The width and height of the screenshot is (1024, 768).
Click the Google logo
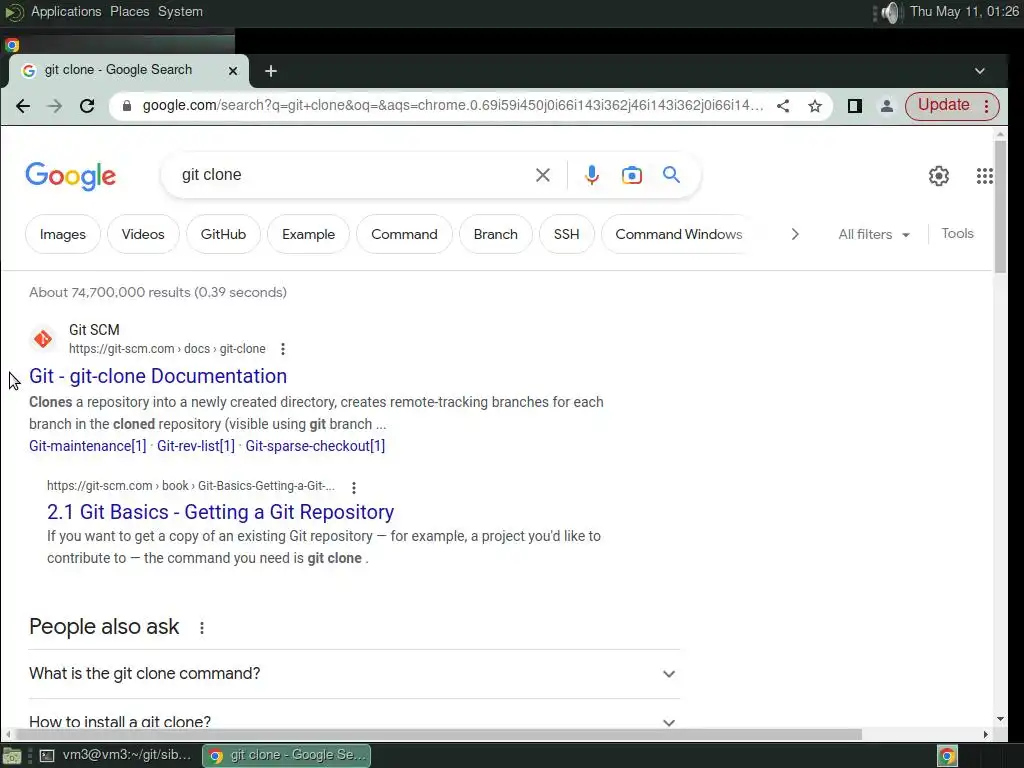point(71,176)
